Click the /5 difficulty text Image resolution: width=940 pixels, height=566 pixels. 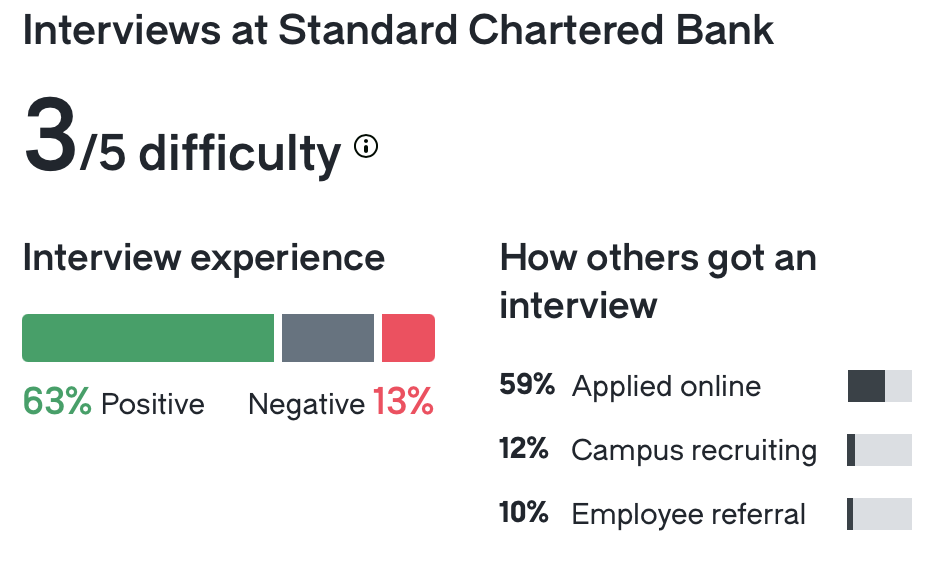(x=210, y=154)
